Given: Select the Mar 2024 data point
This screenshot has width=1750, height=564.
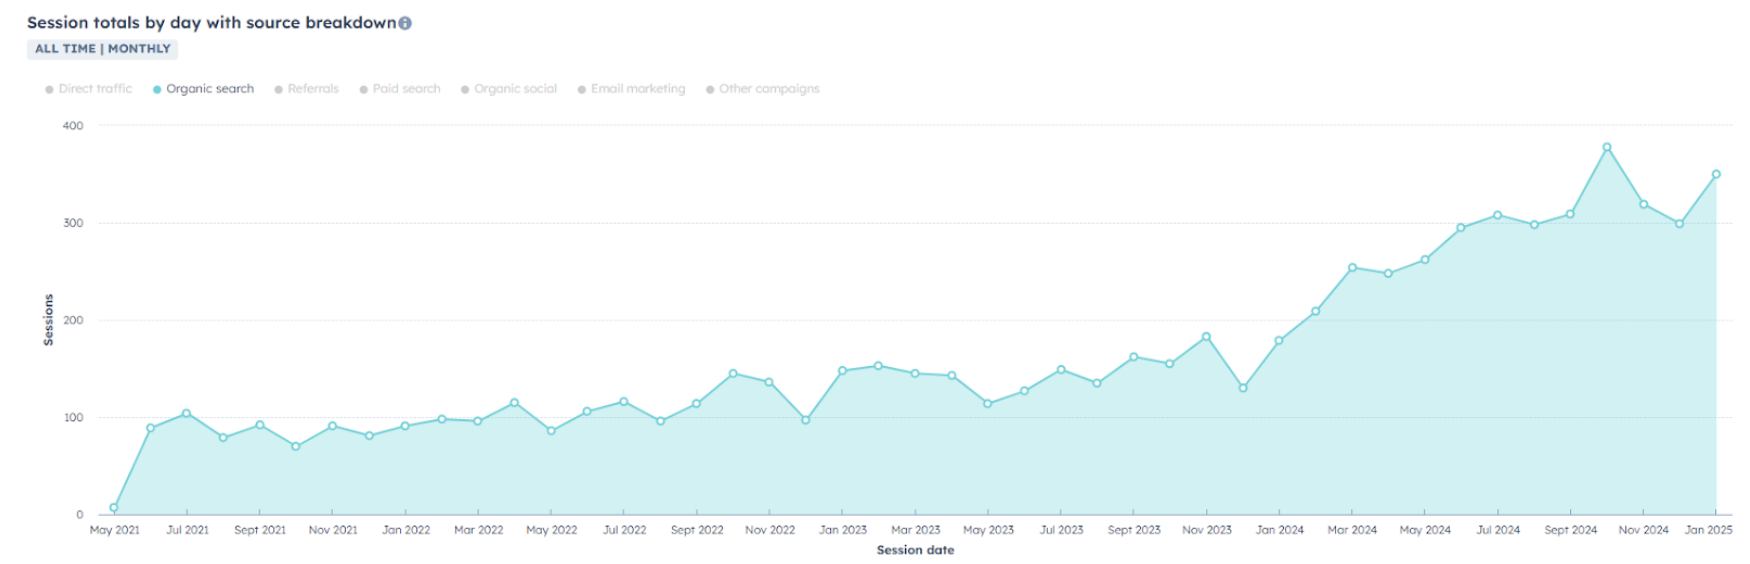Looking at the screenshot, I should click(x=1352, y=268).
